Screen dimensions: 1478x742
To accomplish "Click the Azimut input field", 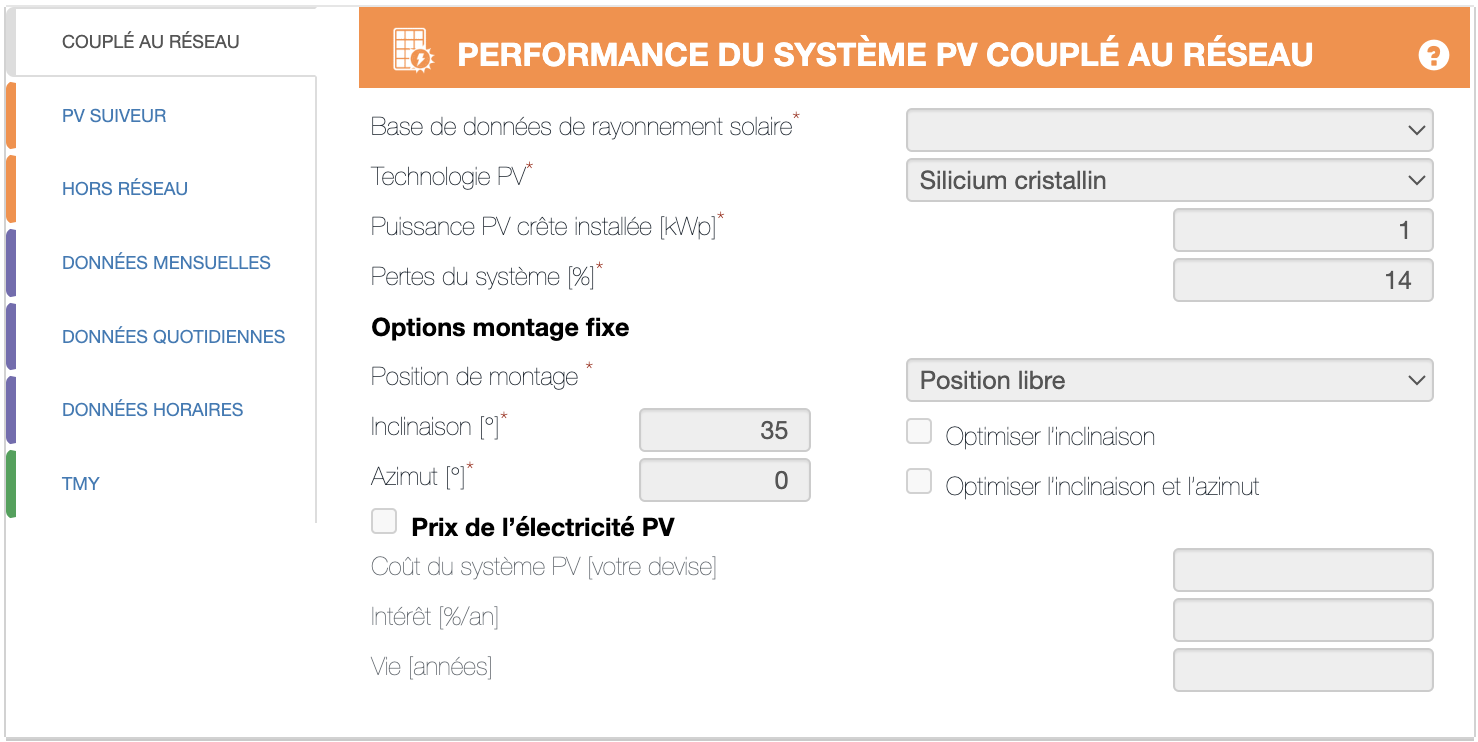I will click(x=724, y=481).
